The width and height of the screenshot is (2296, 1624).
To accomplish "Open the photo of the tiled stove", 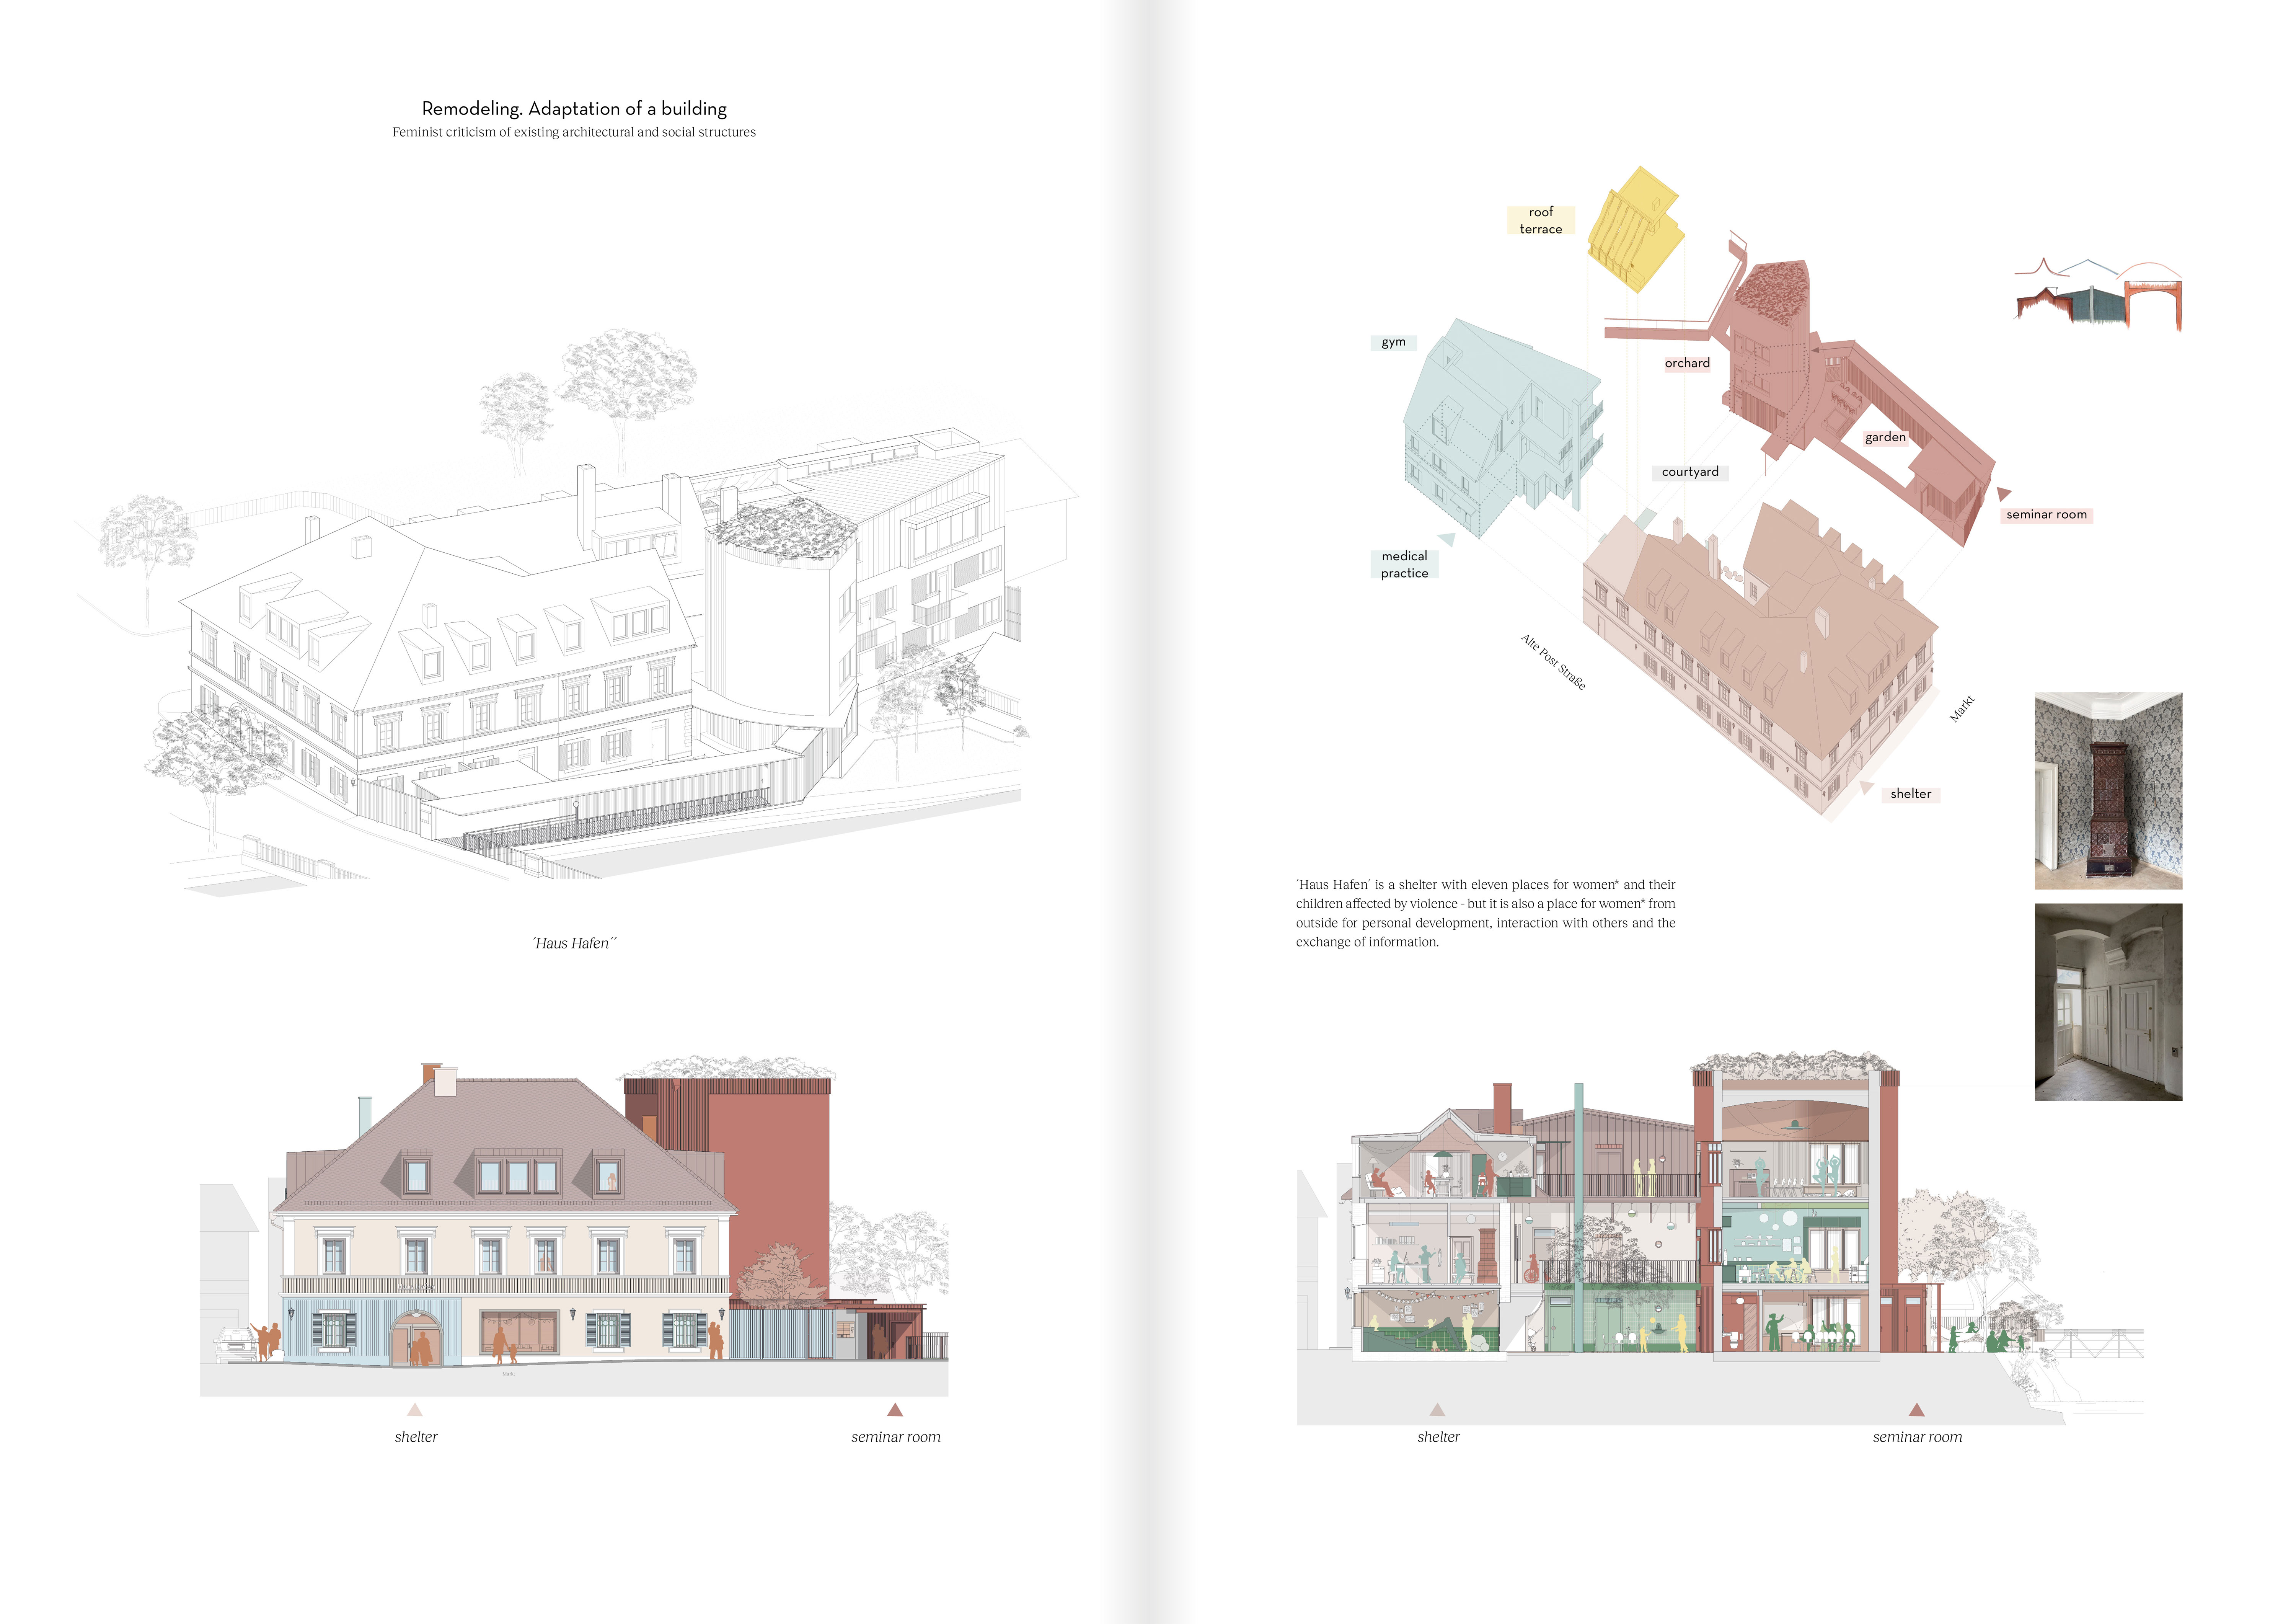I will pos(2108,791).
